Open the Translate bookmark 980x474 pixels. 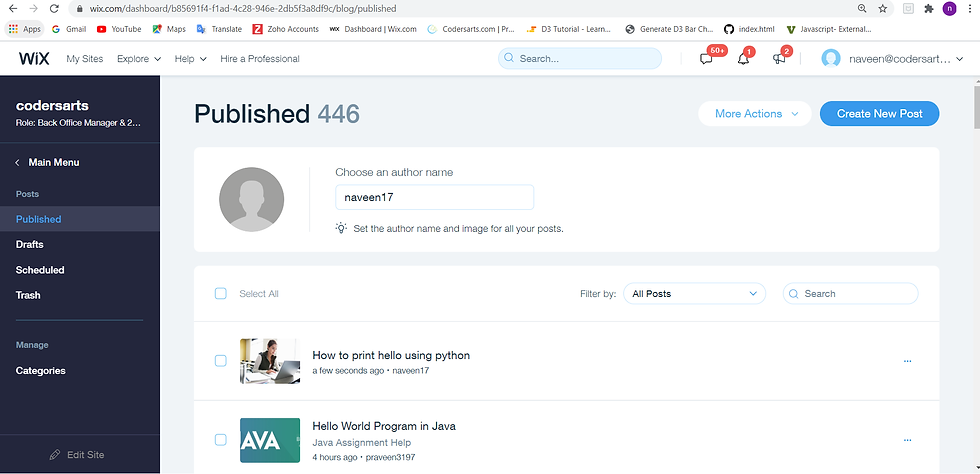(219, 29)
